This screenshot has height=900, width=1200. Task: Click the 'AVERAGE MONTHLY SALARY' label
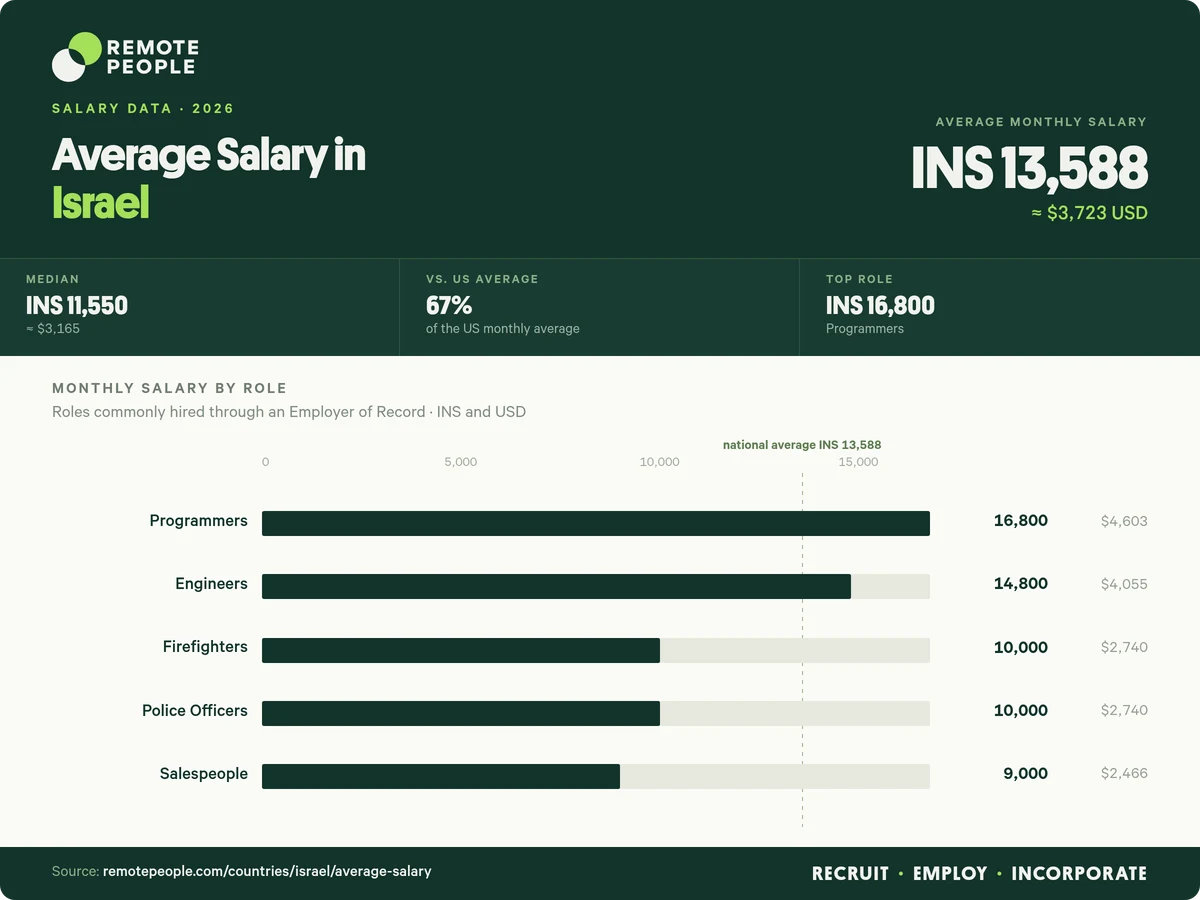click(x=1041, y=122)
